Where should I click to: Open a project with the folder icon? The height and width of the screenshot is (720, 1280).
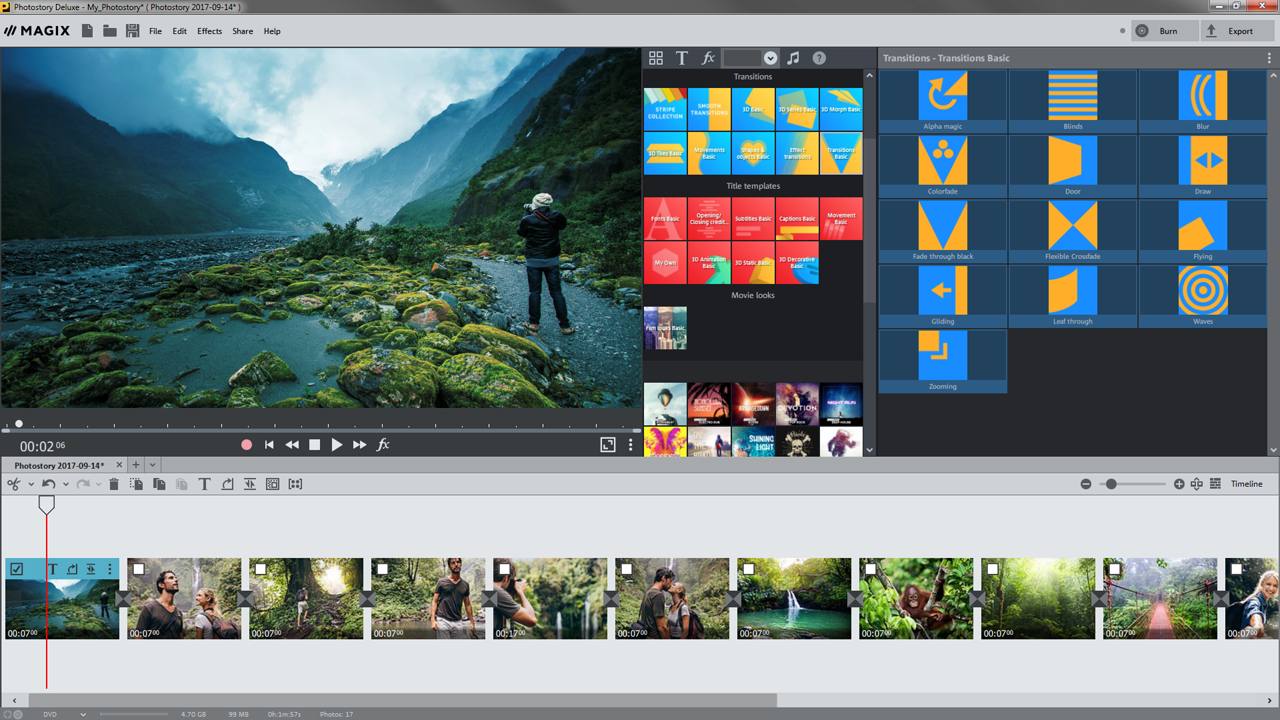109,31
